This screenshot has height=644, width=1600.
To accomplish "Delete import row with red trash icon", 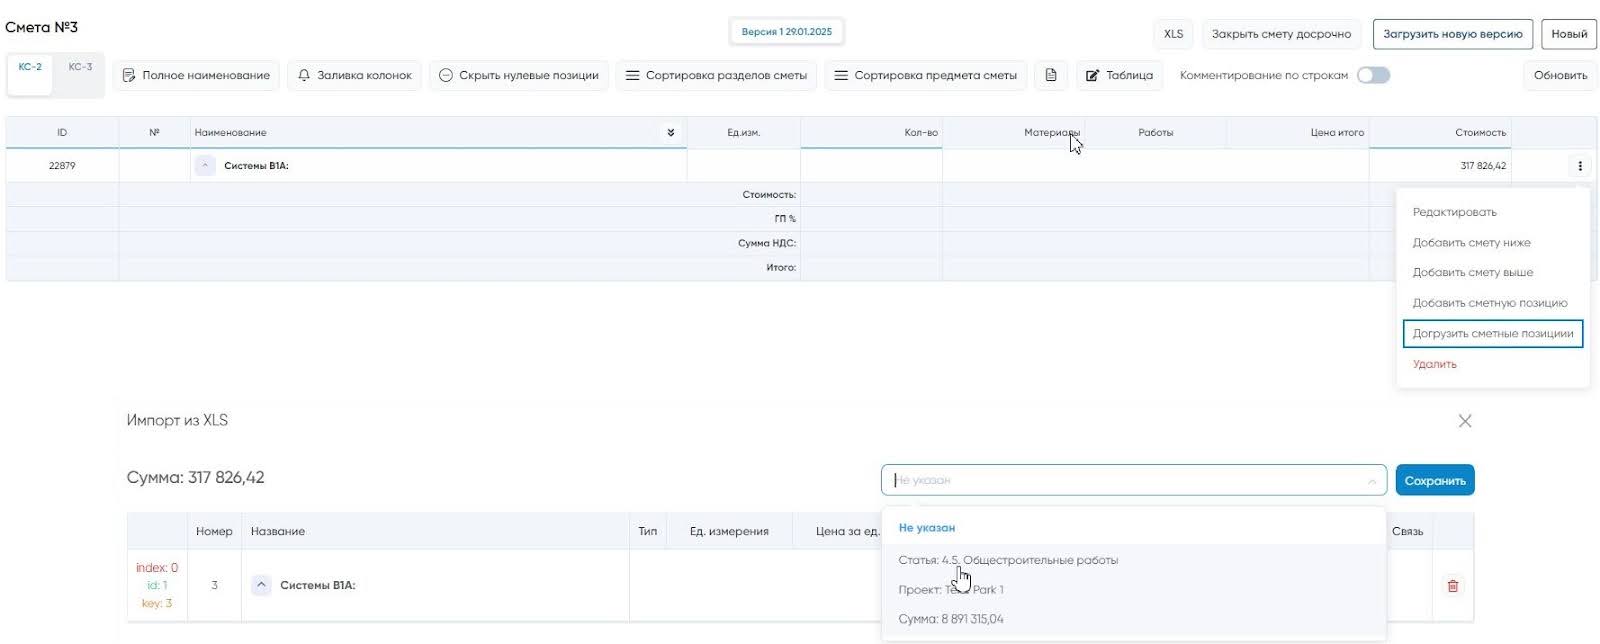I will tap(1452, 586).
